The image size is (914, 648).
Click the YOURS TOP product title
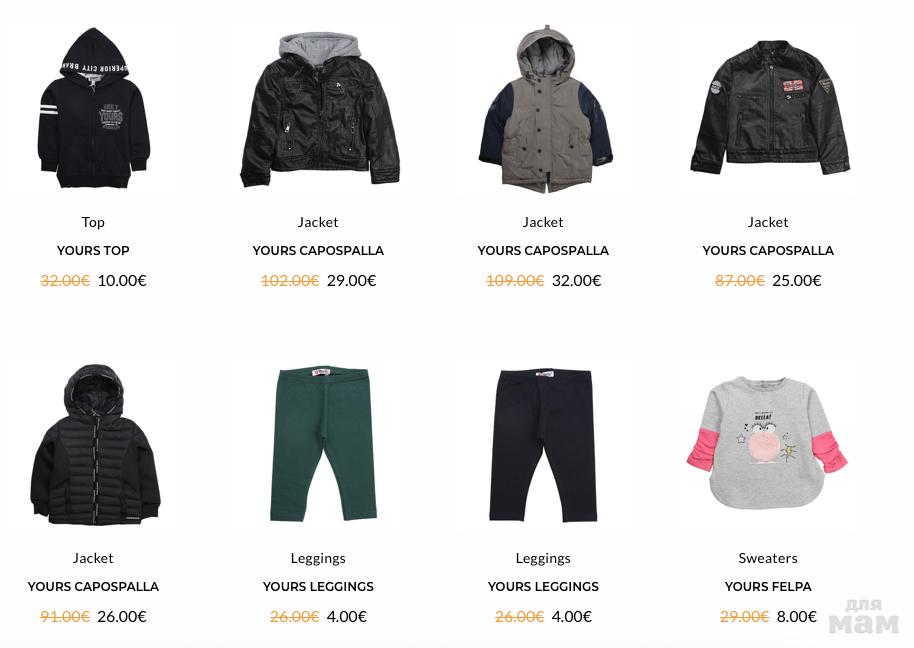click(x=93, y=251)
